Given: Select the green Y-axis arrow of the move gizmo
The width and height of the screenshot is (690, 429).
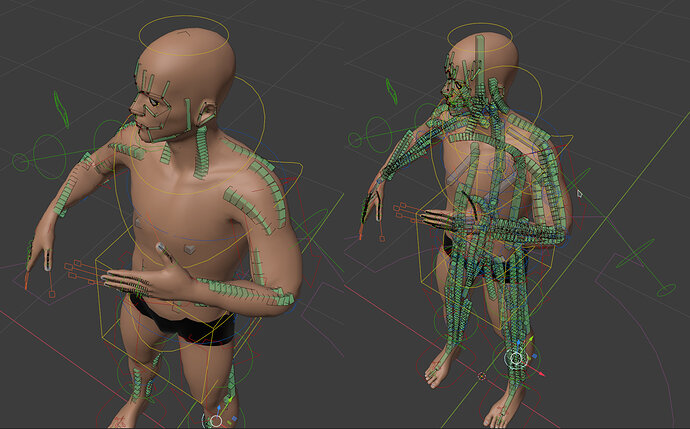Looking at the screenshot, I should click(530, 339).
